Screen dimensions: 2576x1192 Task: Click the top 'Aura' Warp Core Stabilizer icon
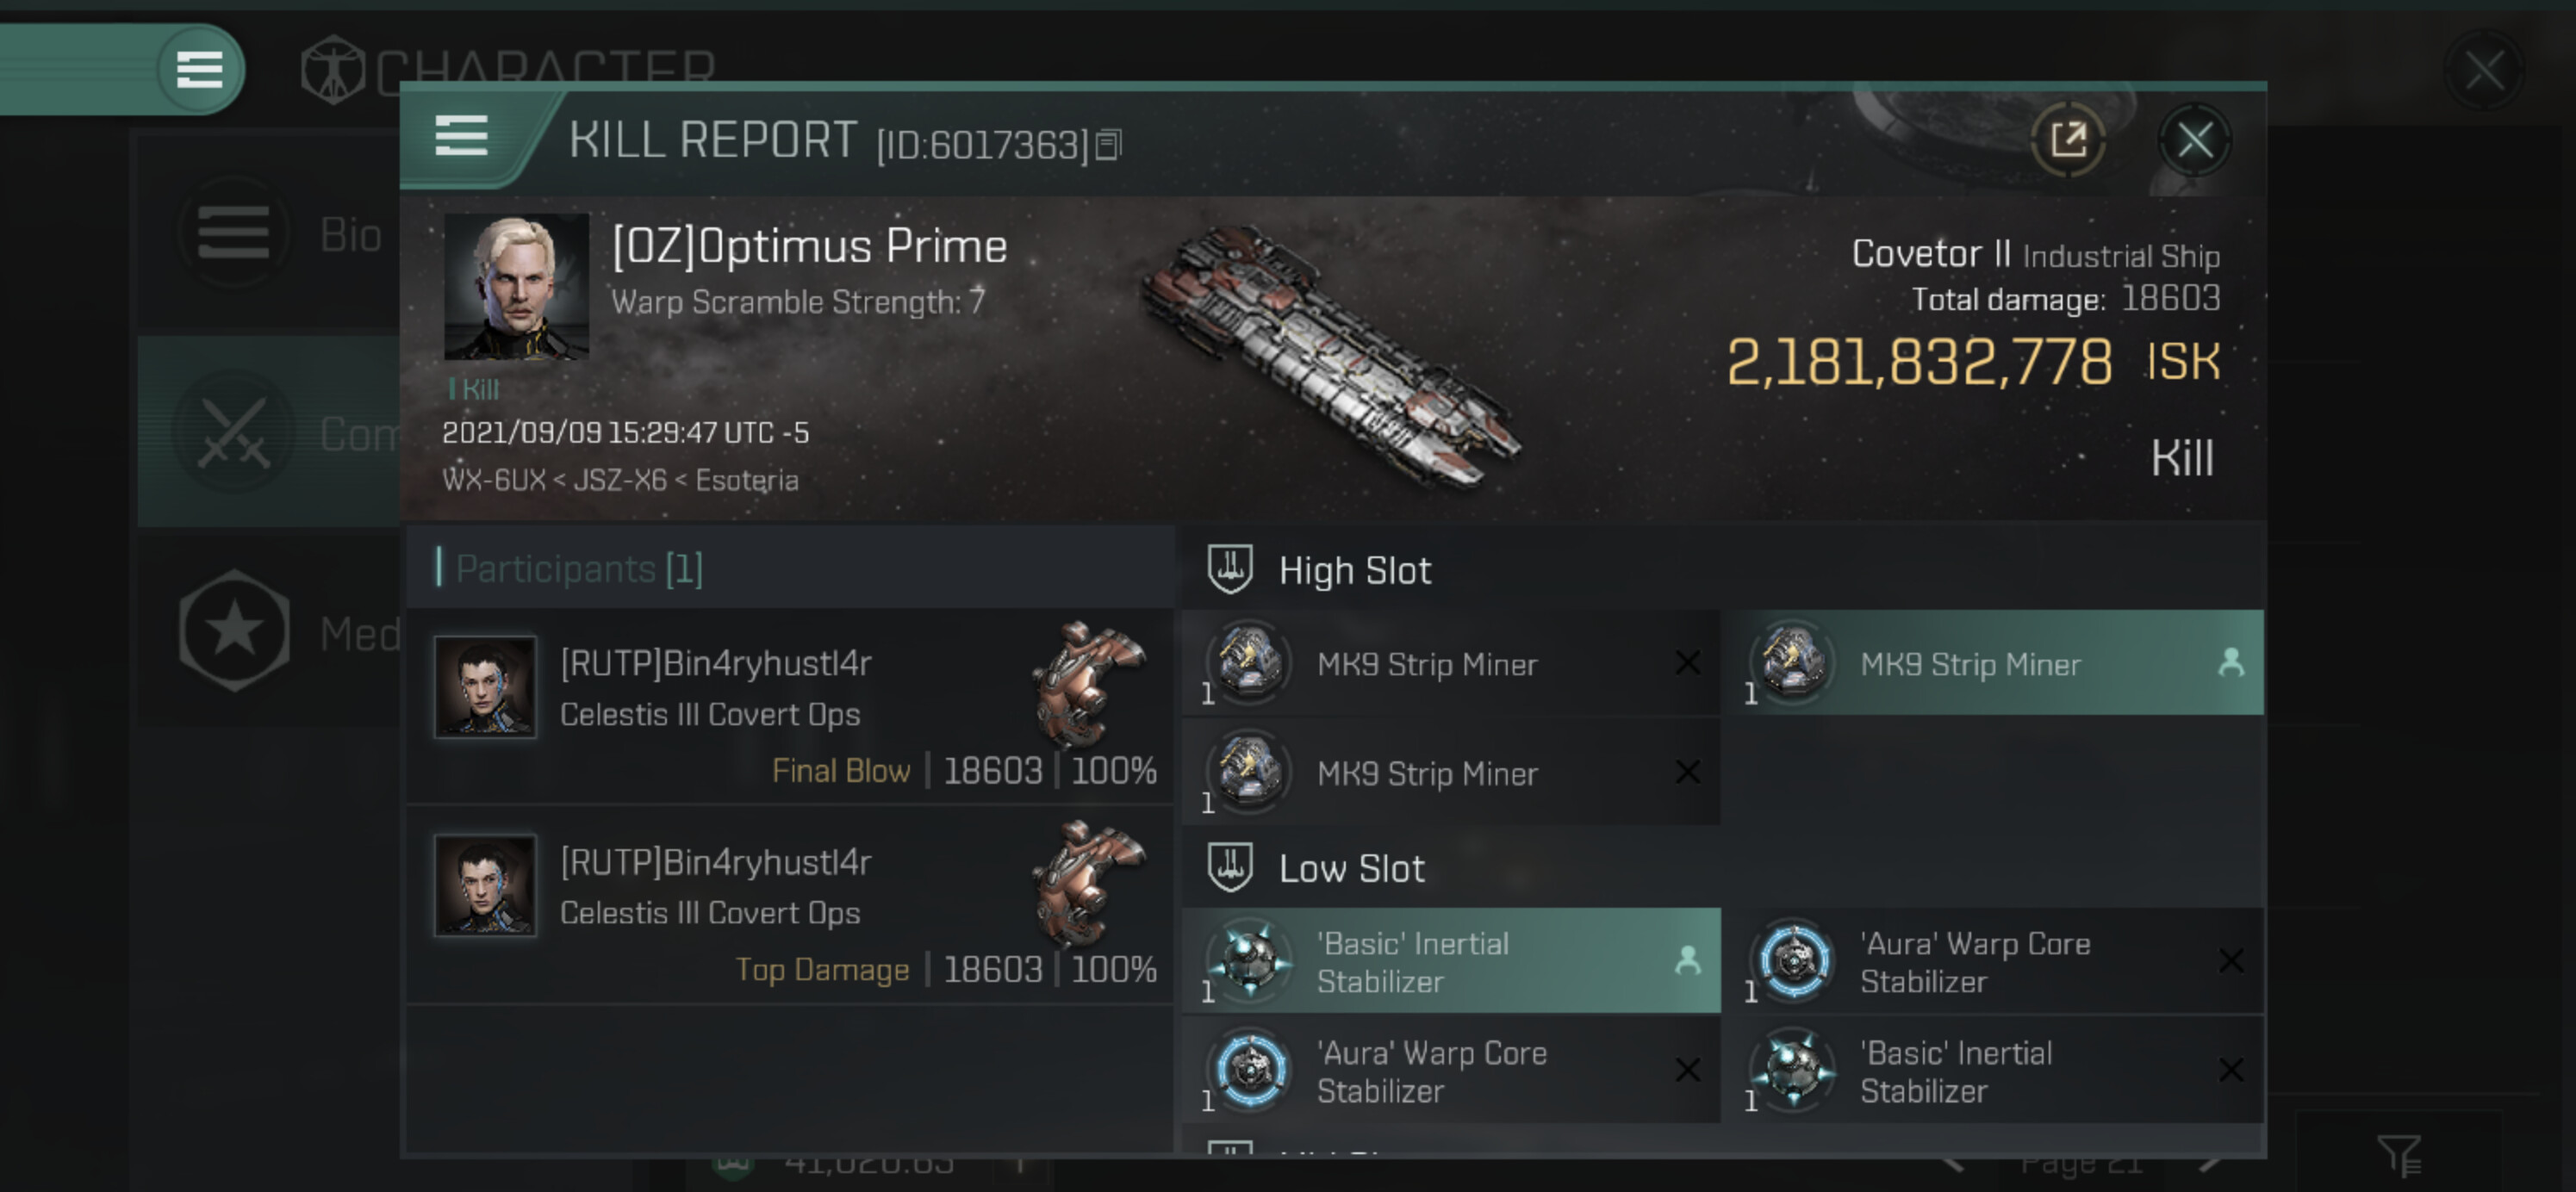pyautogui.click(x=1794, y=962)
